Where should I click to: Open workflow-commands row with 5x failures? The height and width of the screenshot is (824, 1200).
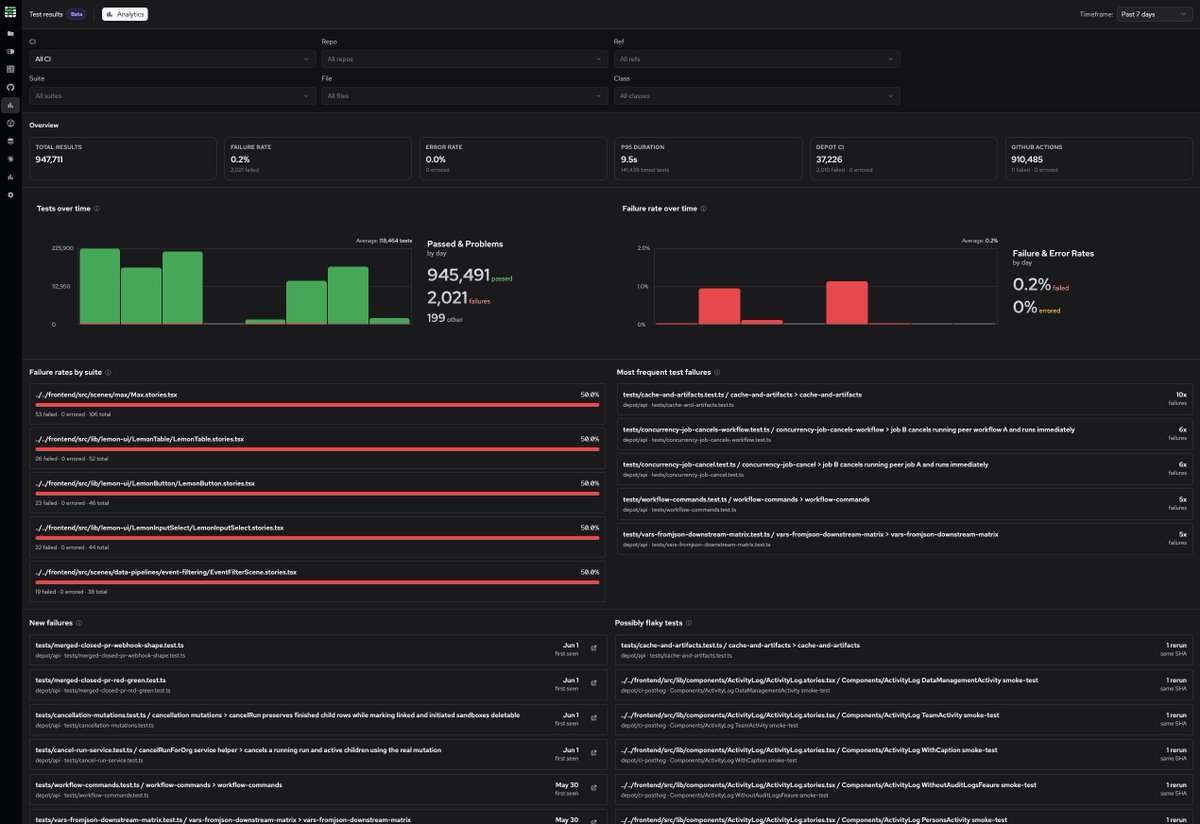point(905,504)
